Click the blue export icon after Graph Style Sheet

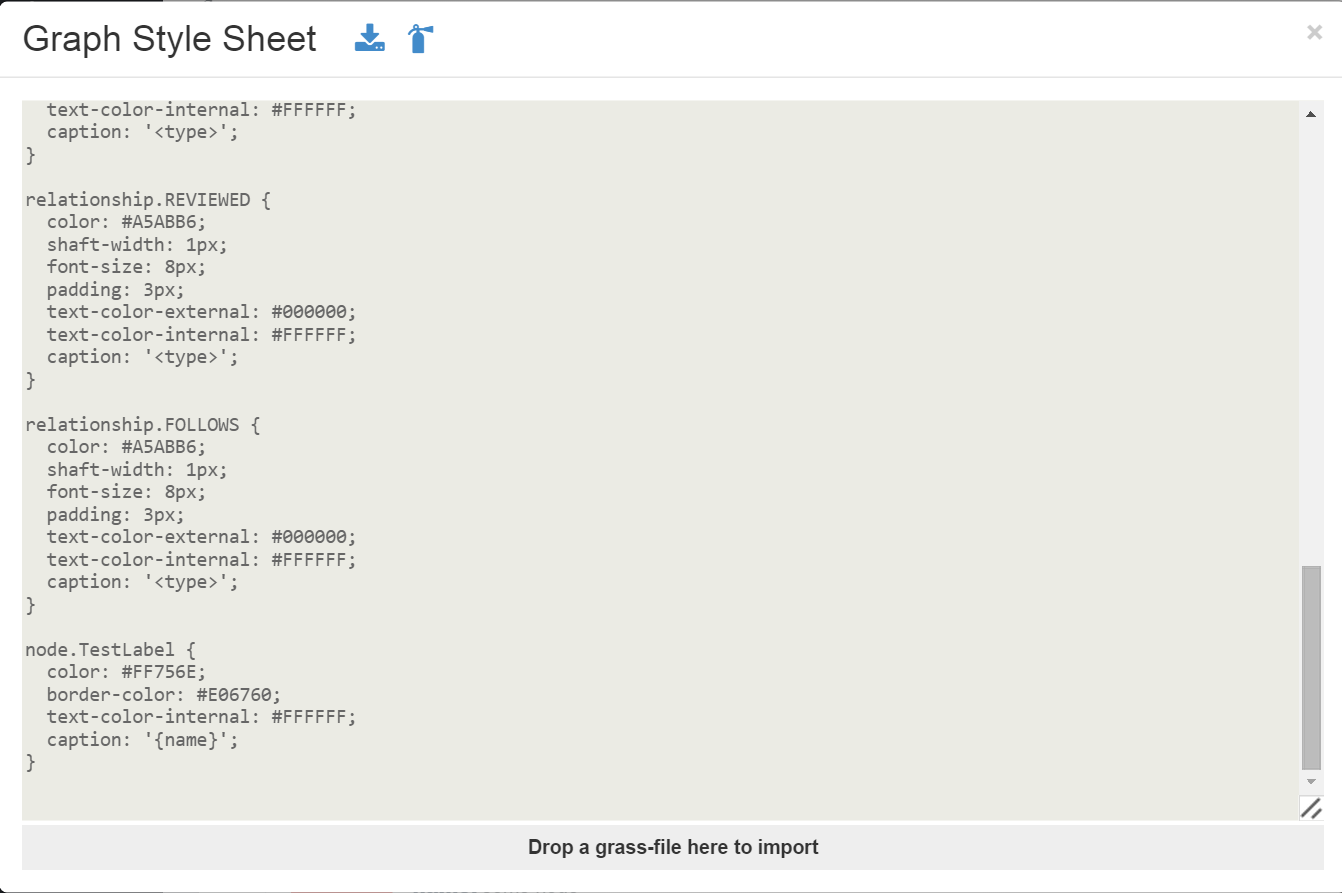(x=369, y=38)
